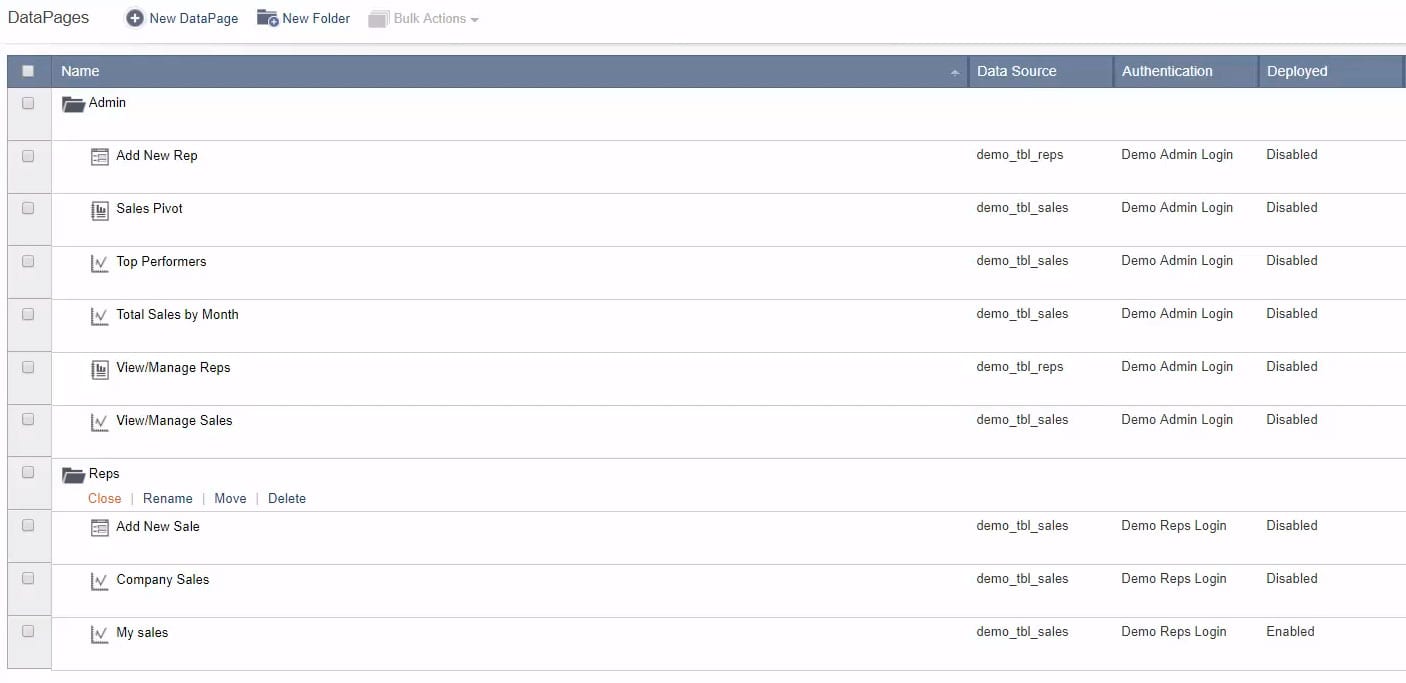Toggle the select-all checkbox in header

(28, 71)
